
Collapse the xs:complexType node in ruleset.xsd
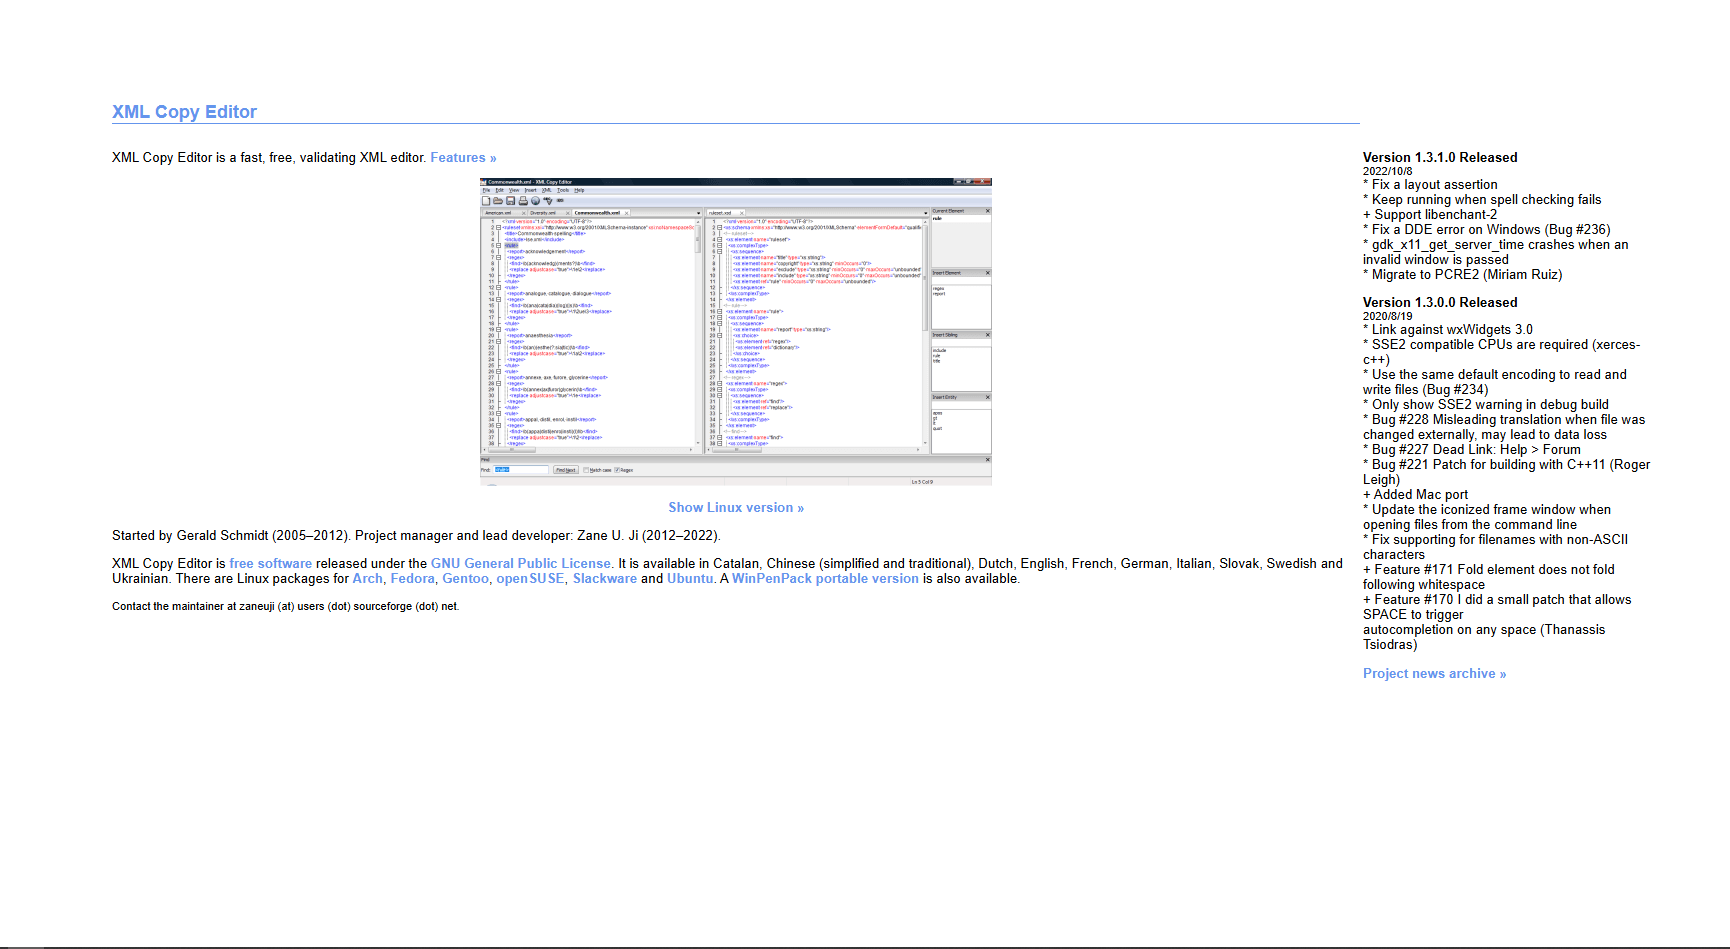coord(719,245)
